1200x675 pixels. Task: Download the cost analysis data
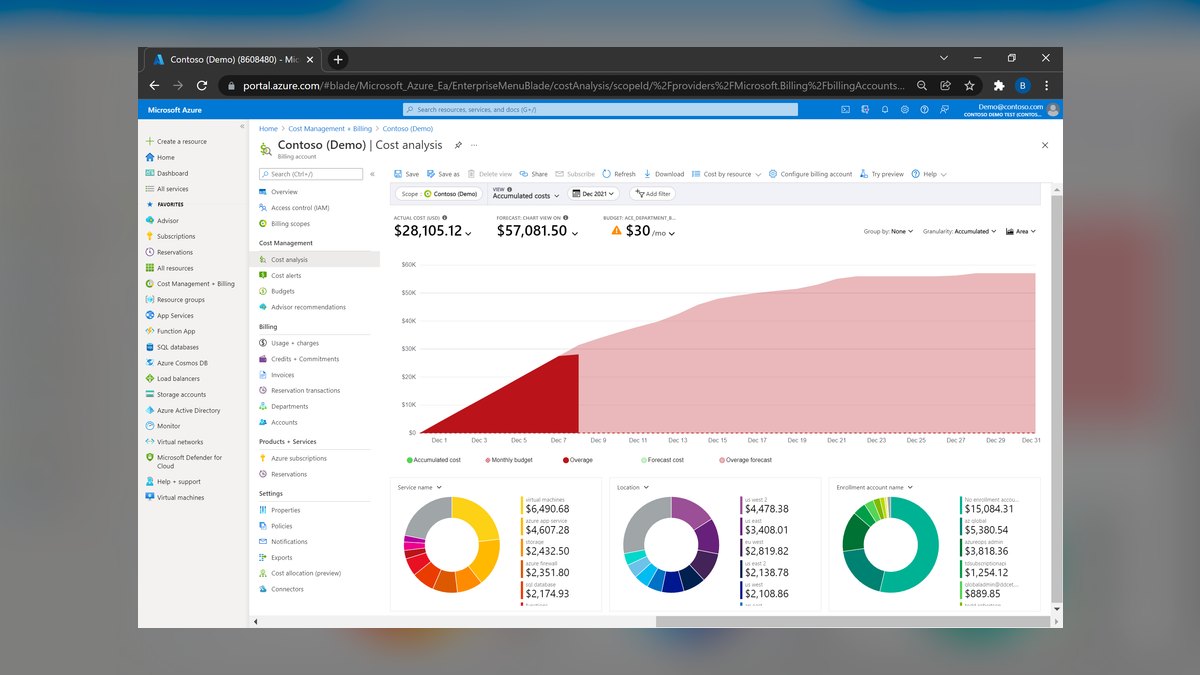(664, 174)
